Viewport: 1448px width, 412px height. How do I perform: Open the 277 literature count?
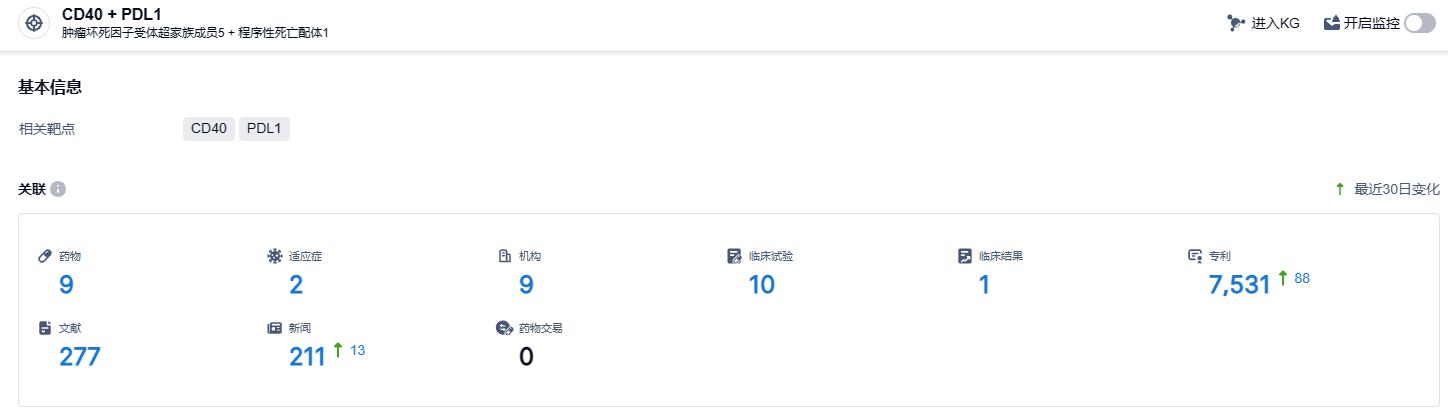point(80,357)
